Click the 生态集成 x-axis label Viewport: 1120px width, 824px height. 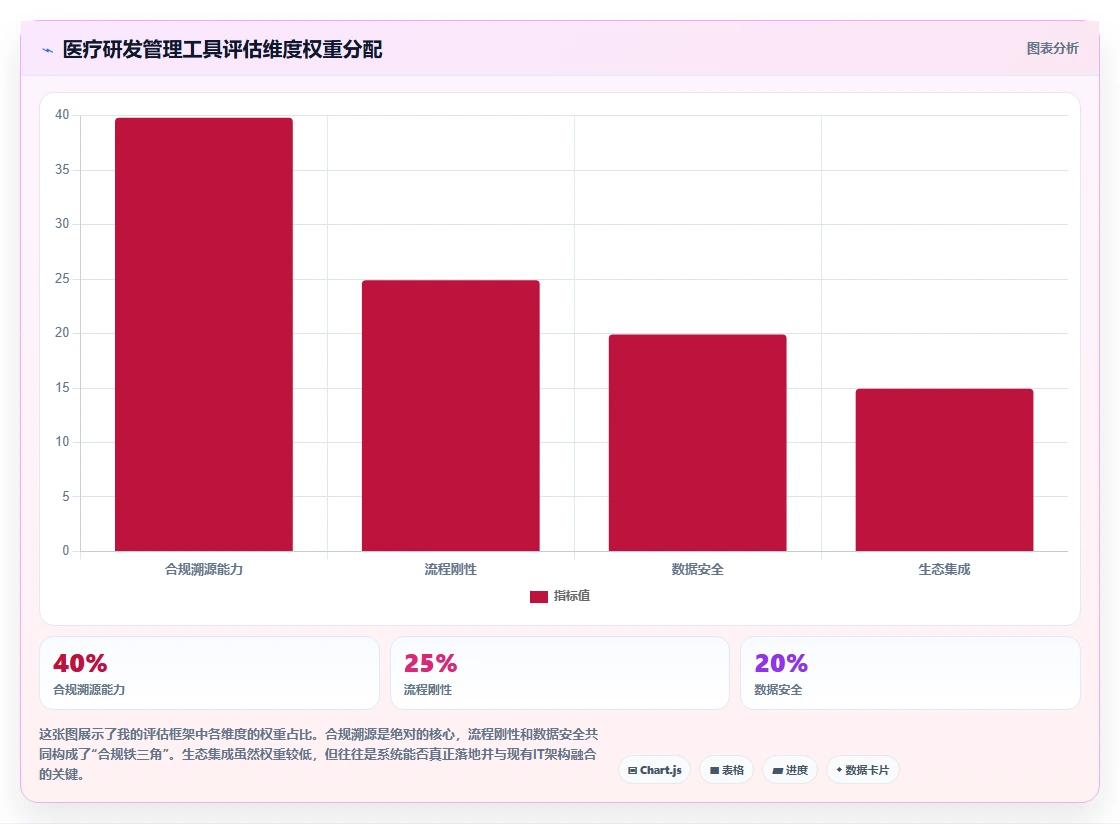click(x=944, y=569)
